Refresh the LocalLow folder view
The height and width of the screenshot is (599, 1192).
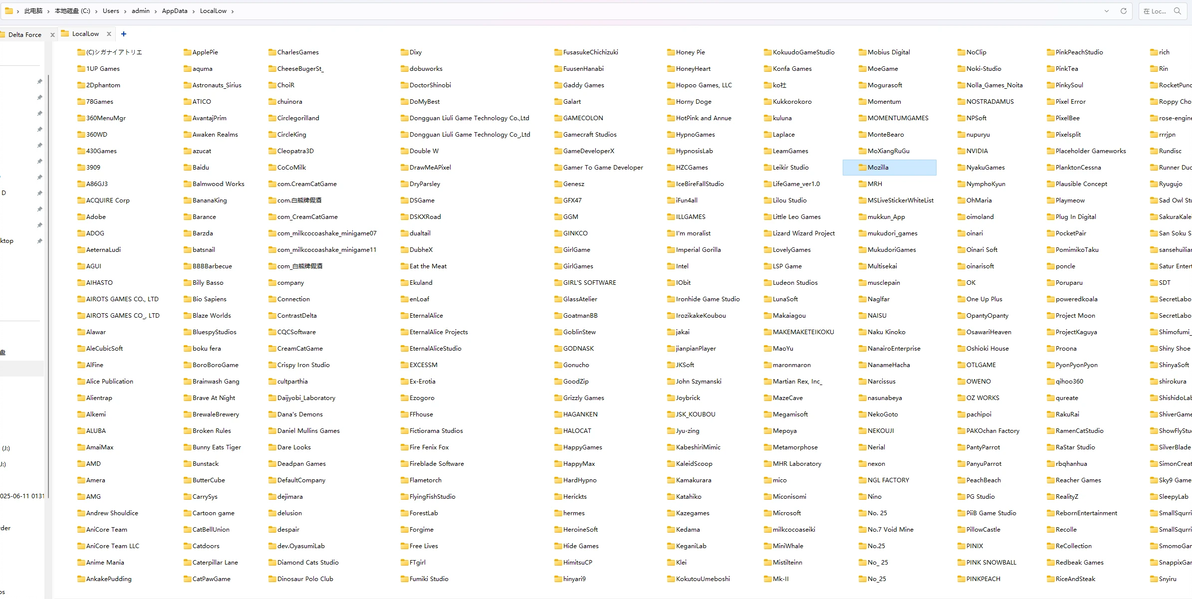point(1124,11)
